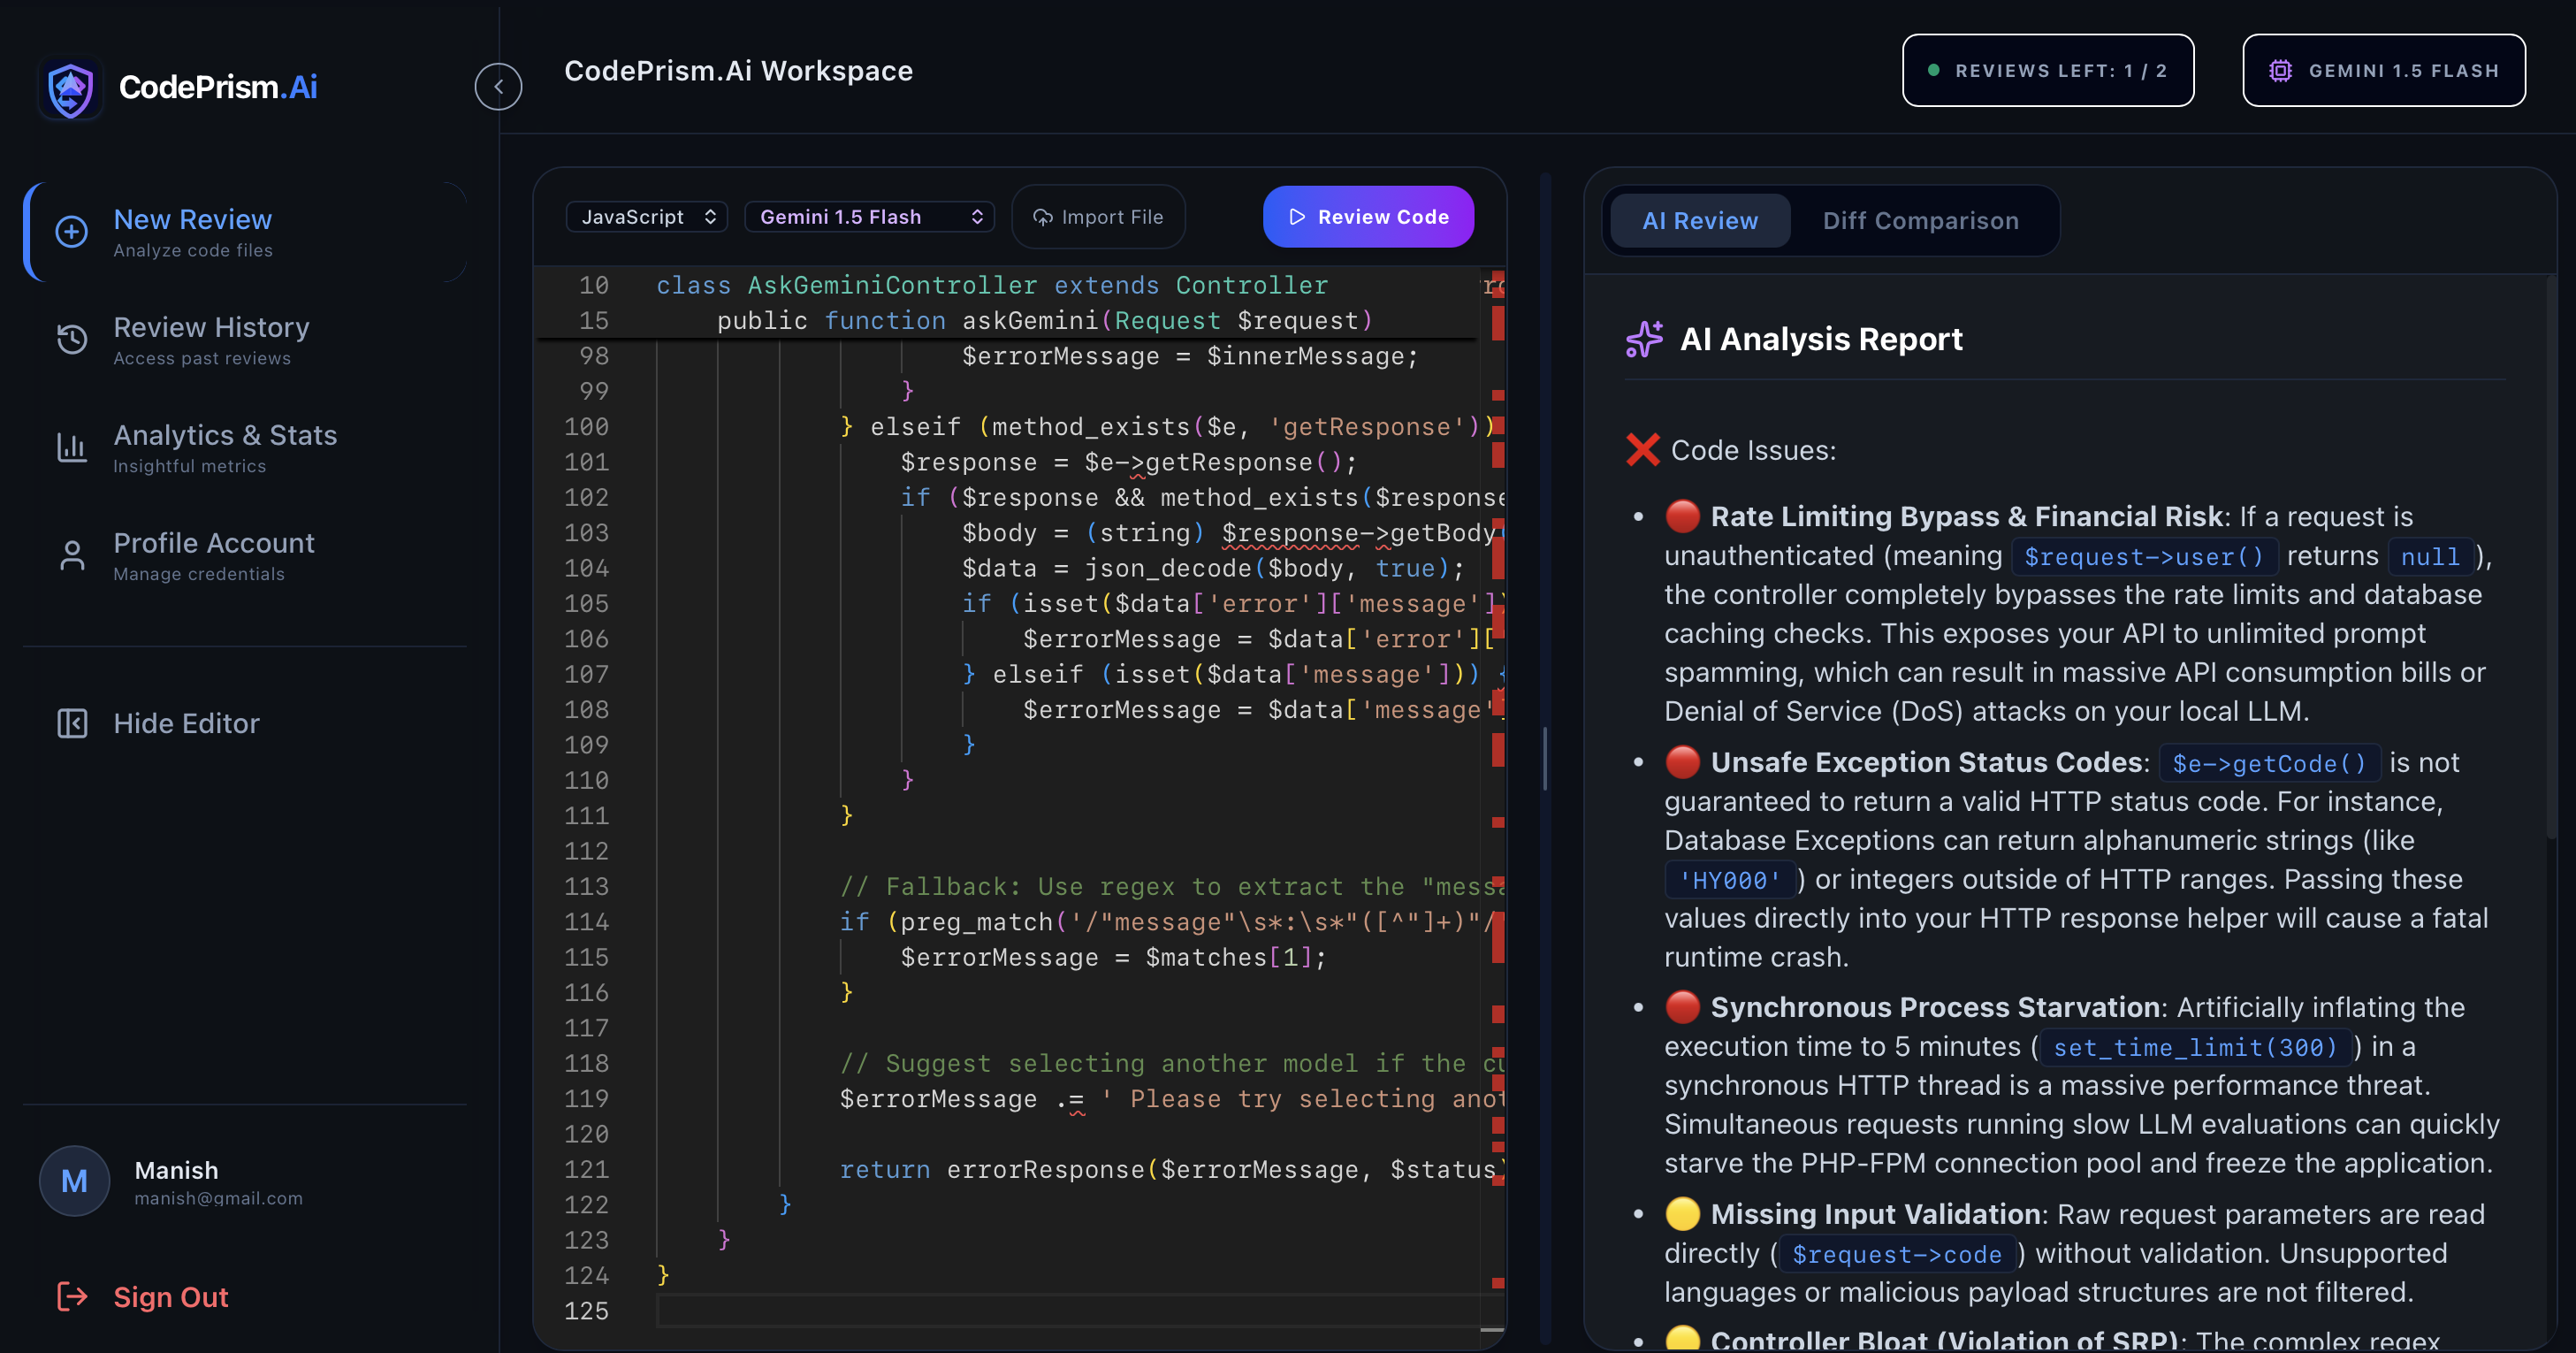Click the yellow circle by Missing Input Validation
The image size is (2576, 1353).
pos(1682,1214)
